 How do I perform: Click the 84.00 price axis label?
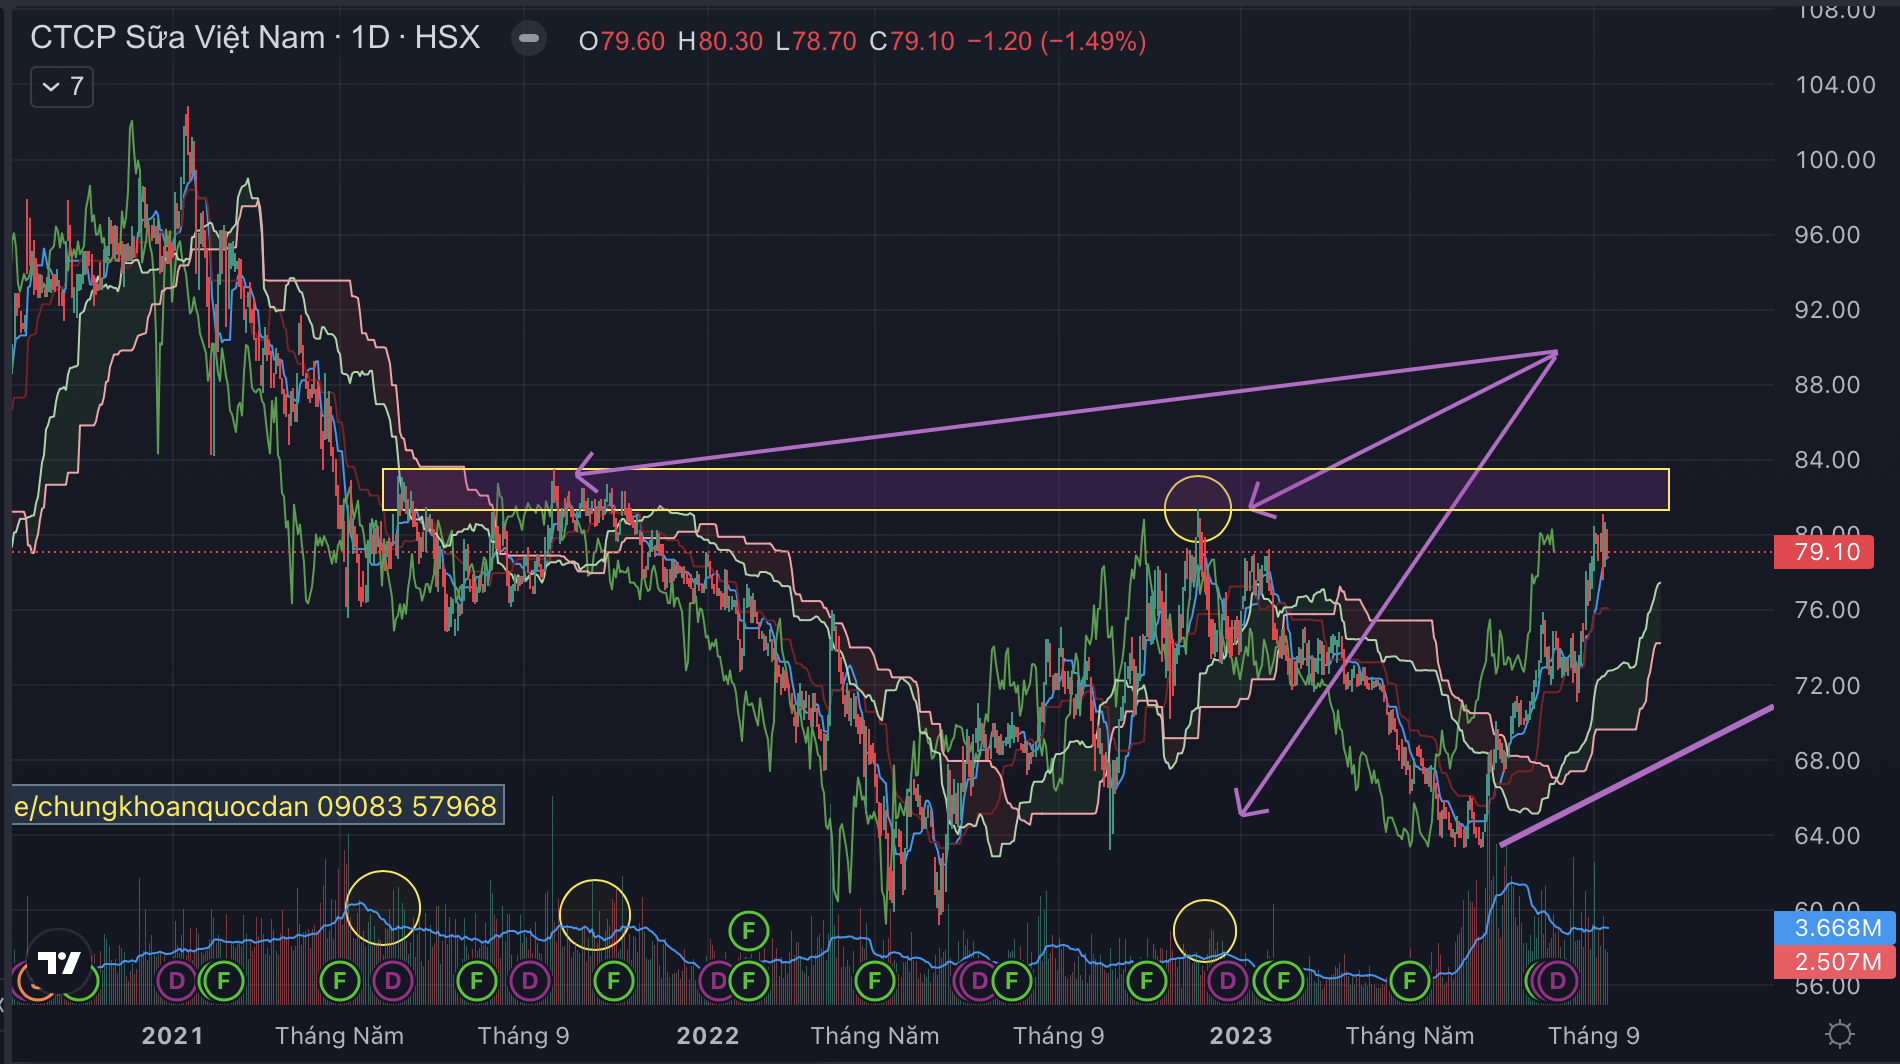[x=1827, y=460]
